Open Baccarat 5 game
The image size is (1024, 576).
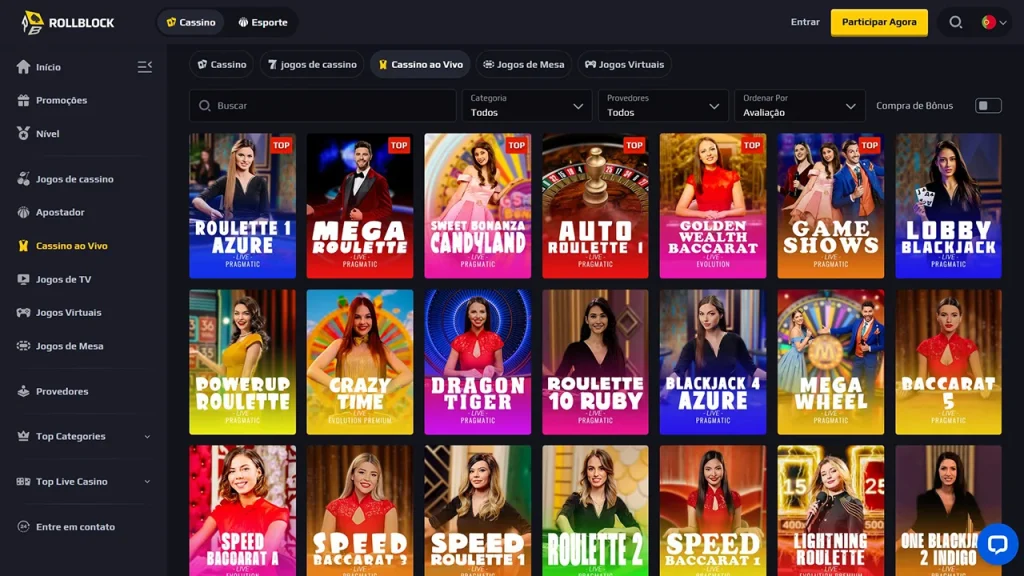pos(948,362)
